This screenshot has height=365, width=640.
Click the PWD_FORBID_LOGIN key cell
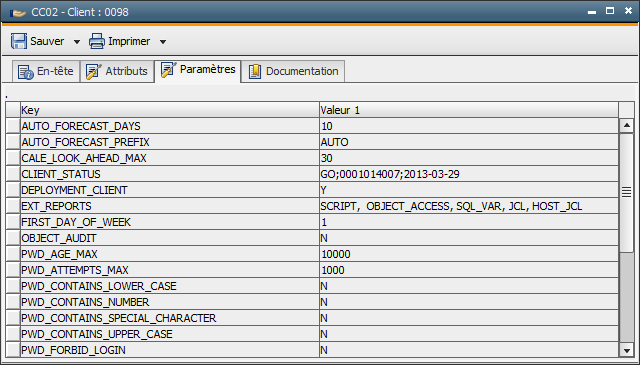click(x=170, y=350)
